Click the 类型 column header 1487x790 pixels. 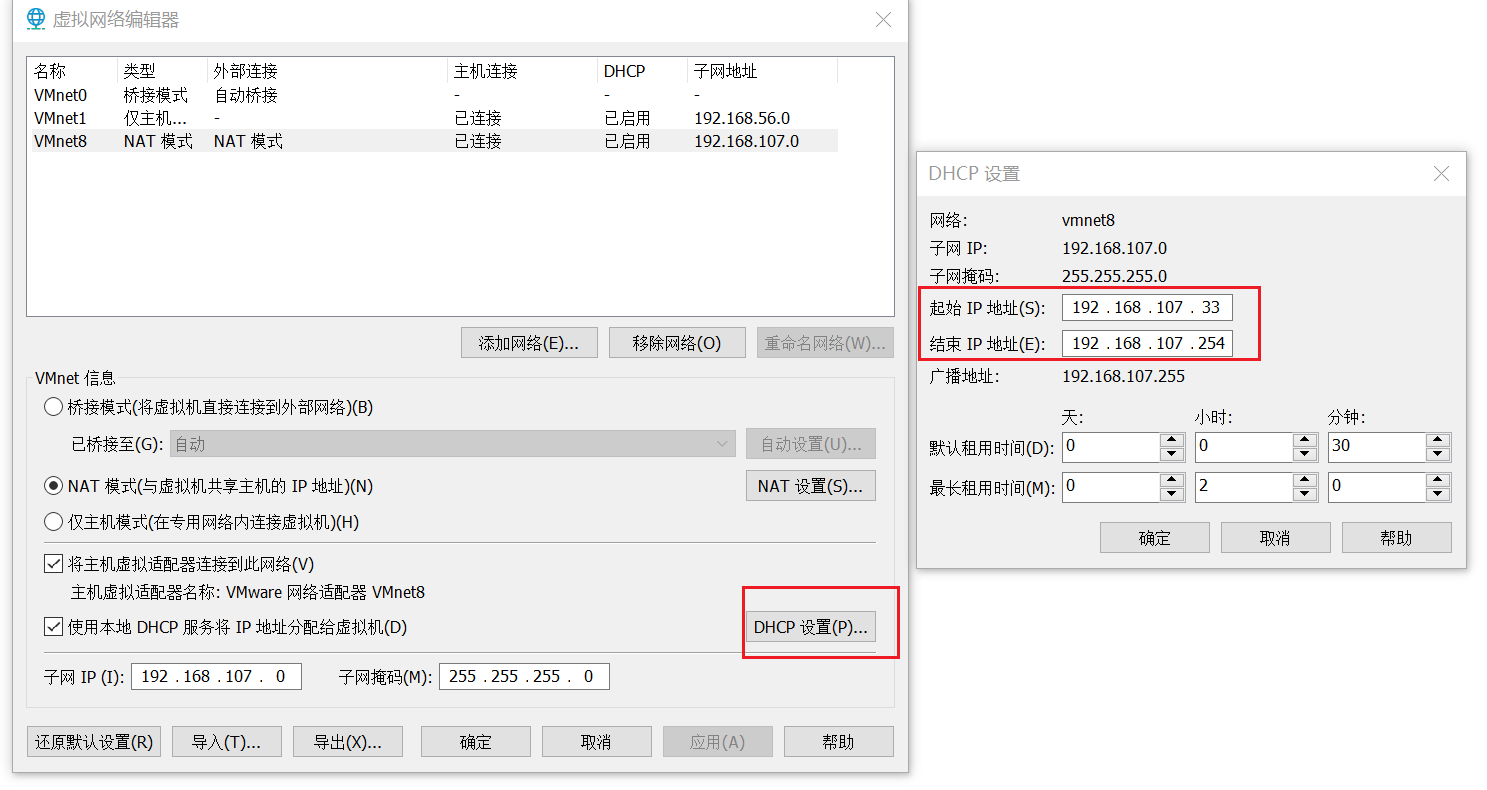pos(162,72)
